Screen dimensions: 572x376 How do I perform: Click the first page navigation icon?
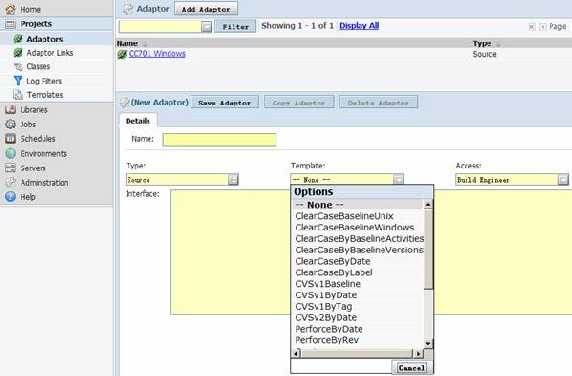click(x=532, y=27)
